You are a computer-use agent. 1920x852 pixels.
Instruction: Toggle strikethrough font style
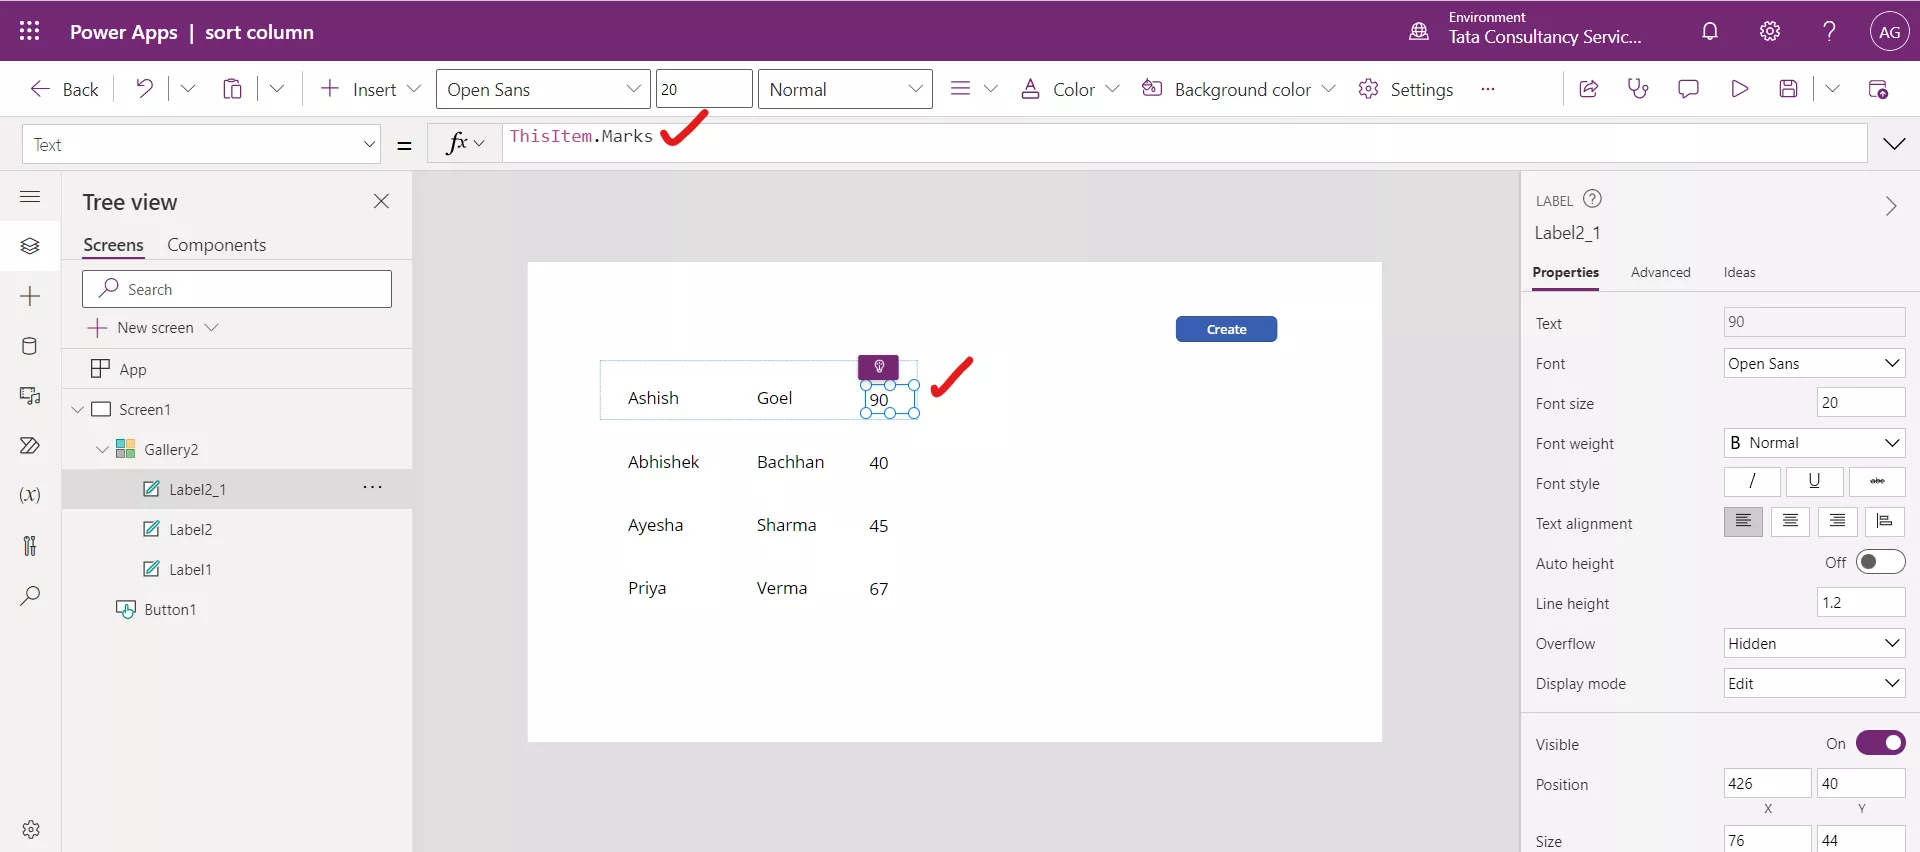click(1877, 482)
